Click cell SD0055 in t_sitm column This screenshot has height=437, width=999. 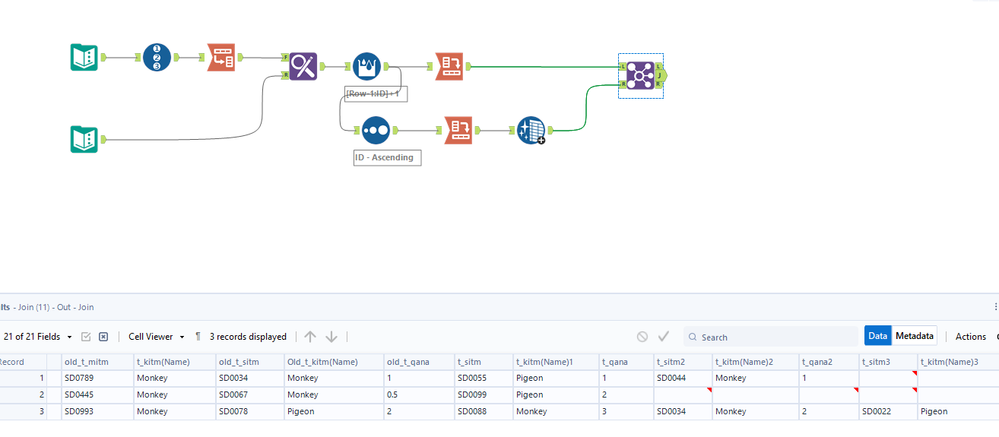click(484, 378)
